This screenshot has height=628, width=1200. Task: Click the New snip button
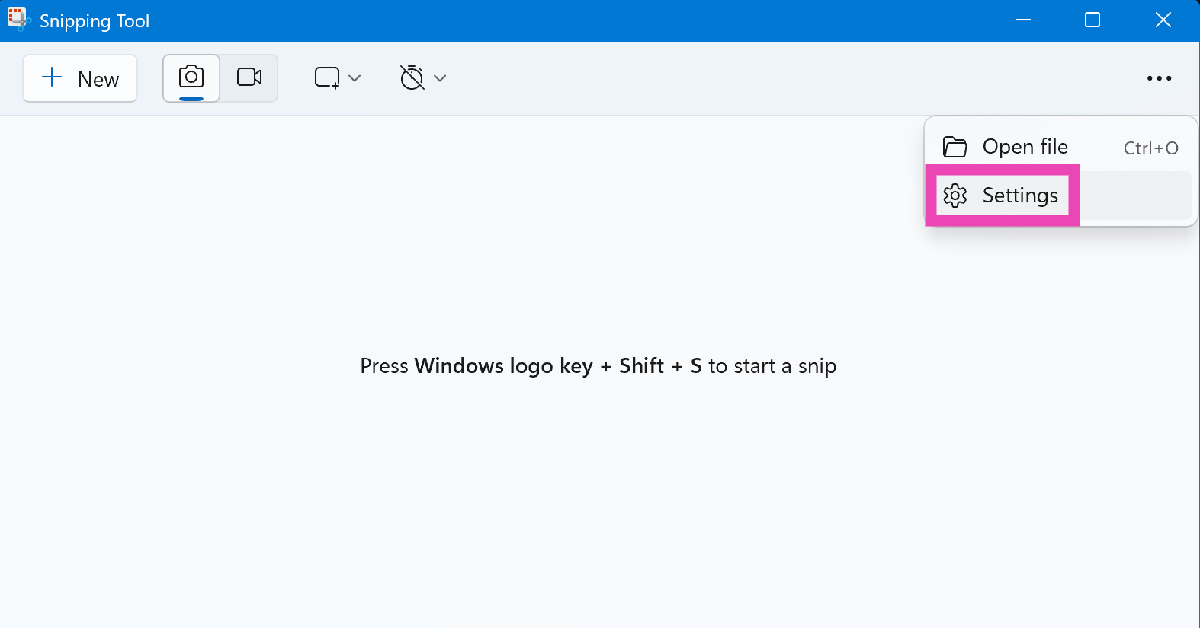tap(80, 78)
